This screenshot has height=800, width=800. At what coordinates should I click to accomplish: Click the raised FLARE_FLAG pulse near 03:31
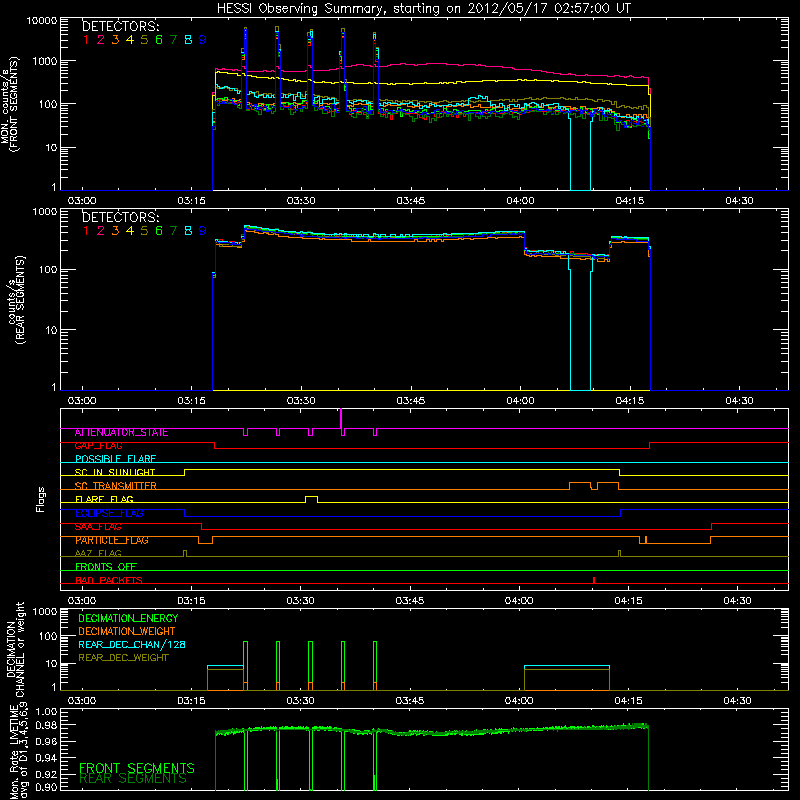[311, 499]
